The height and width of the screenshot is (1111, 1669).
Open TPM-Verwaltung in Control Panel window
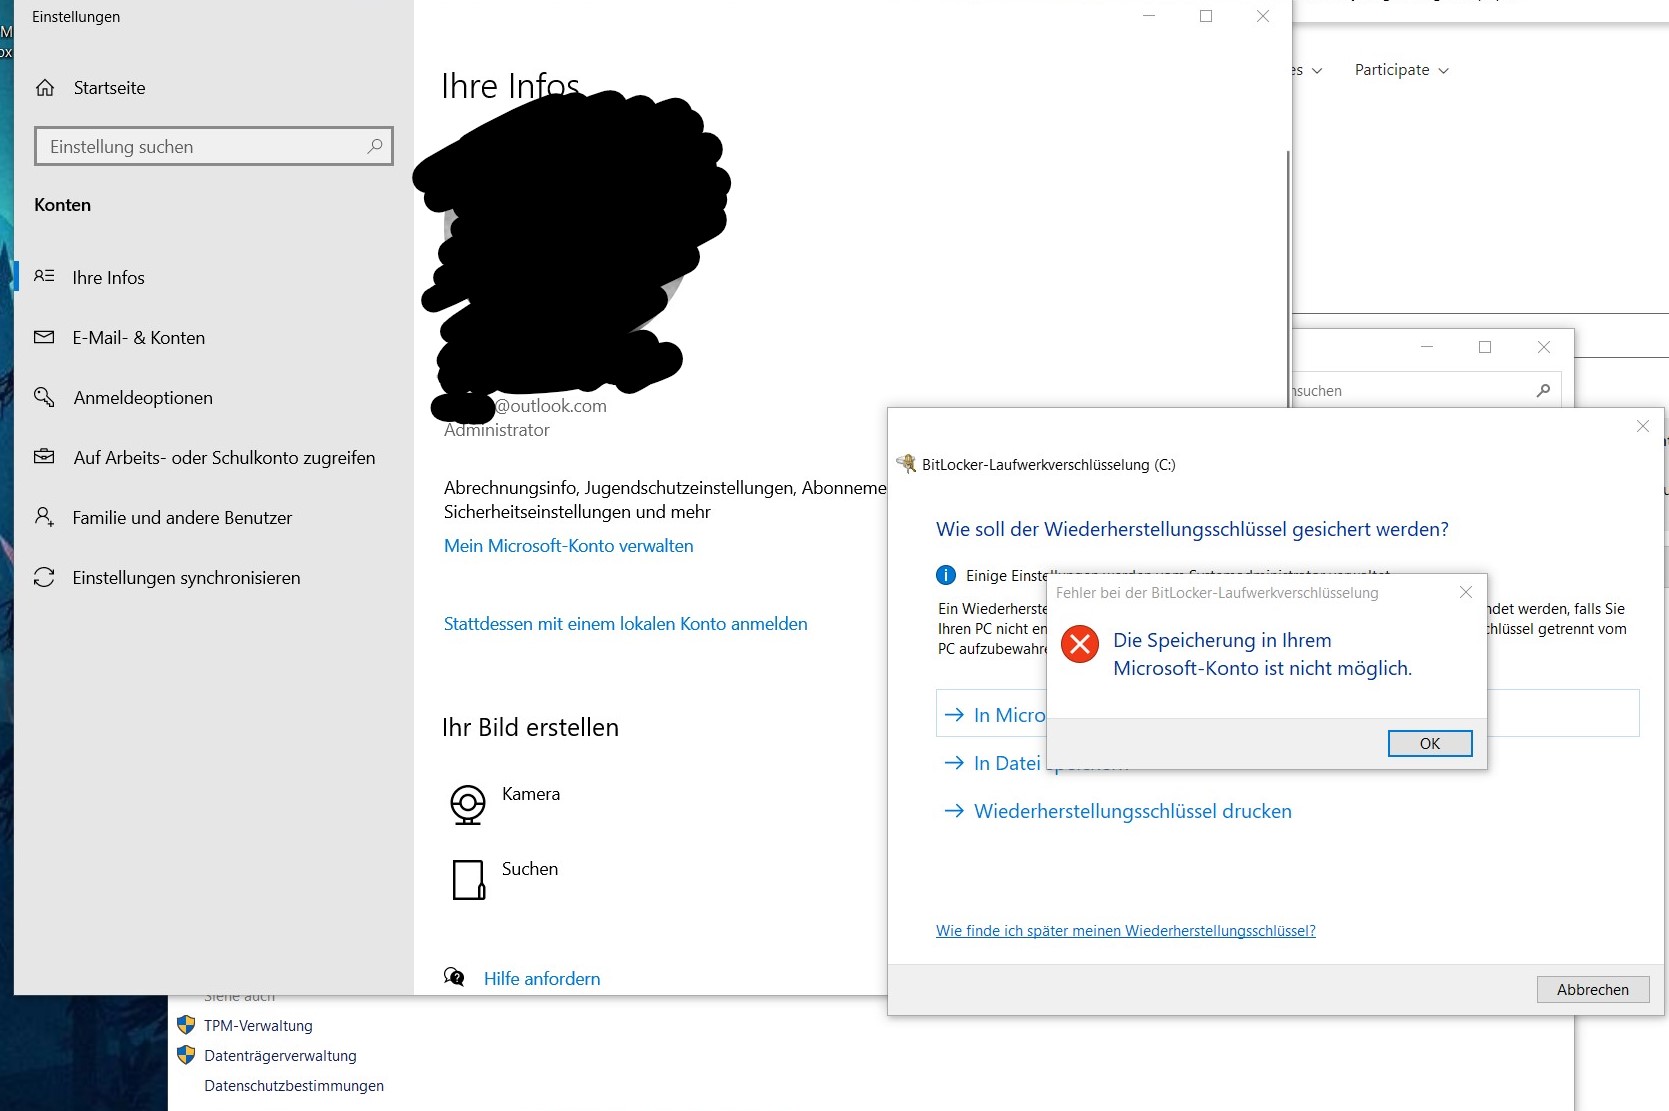pos(258,1026)
